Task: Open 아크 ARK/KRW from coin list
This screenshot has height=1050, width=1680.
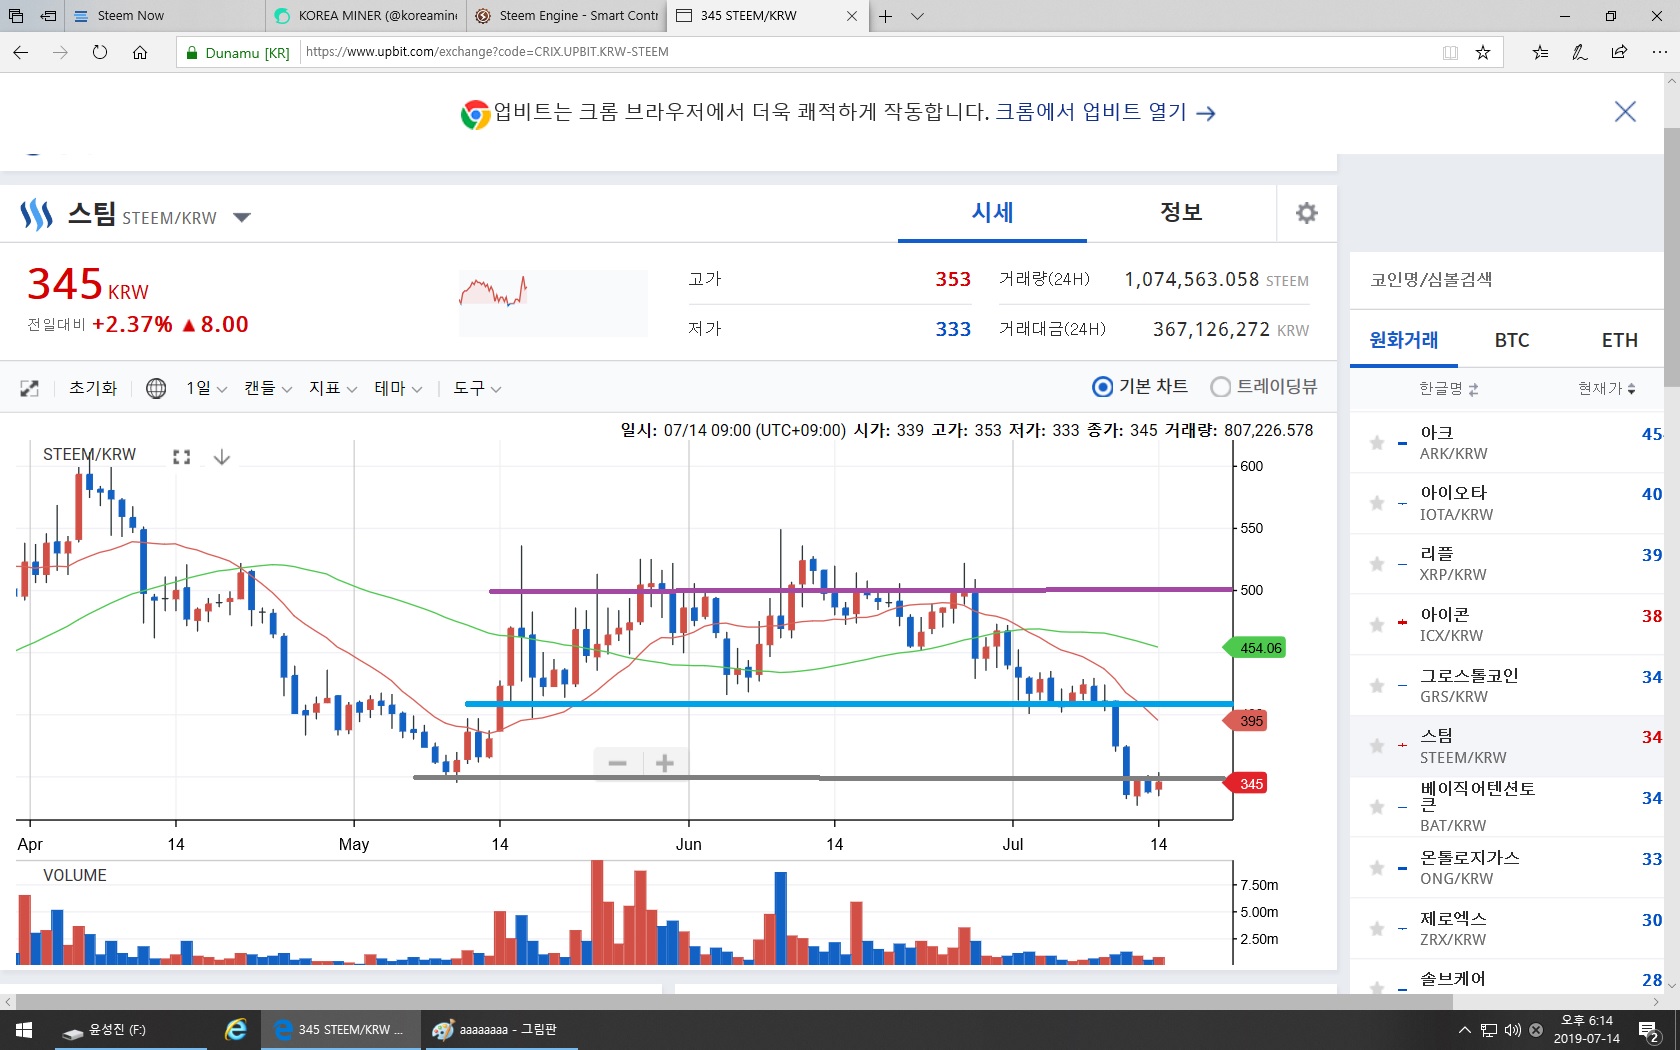Action: [x=1507, y=442]
